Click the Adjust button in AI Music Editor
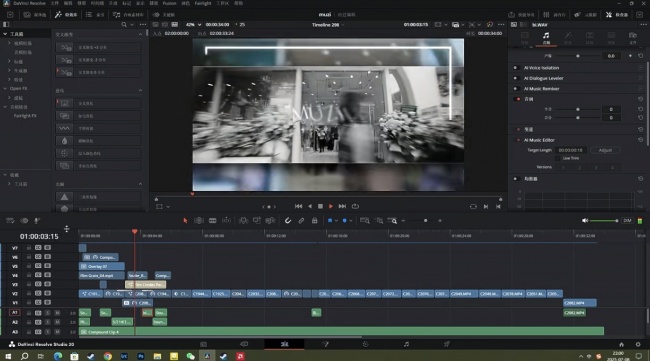The image size is (650, 361). 605,150
